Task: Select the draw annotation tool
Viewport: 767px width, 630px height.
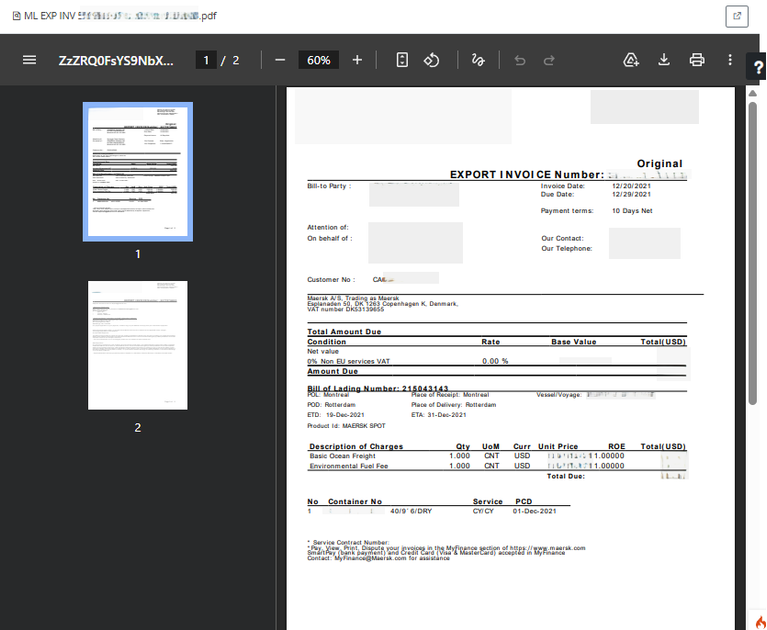Action: (x=478, y=60)
